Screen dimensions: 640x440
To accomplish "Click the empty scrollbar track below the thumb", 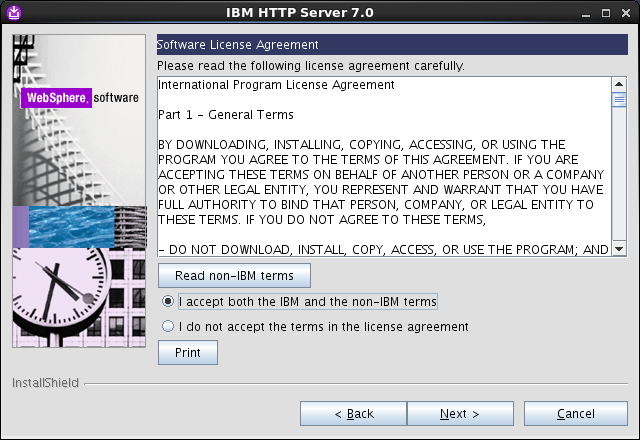I will pos(619,174).
